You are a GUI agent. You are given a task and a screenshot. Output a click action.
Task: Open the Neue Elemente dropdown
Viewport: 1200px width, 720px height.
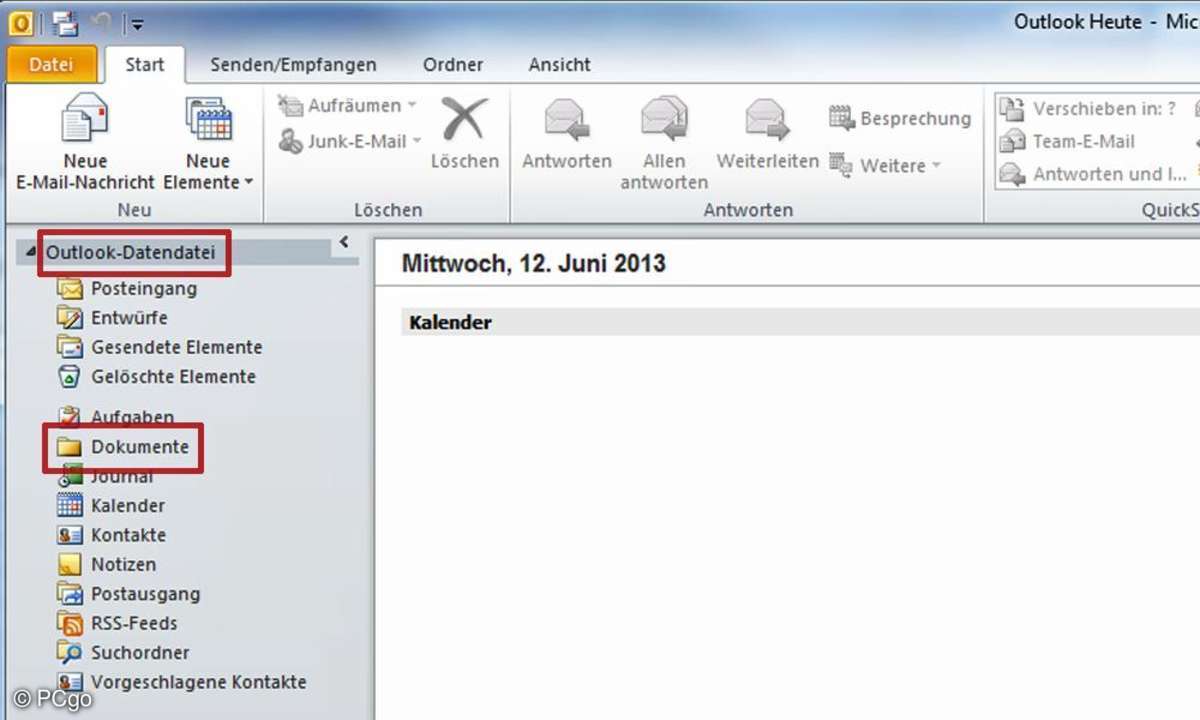point(208,182)
